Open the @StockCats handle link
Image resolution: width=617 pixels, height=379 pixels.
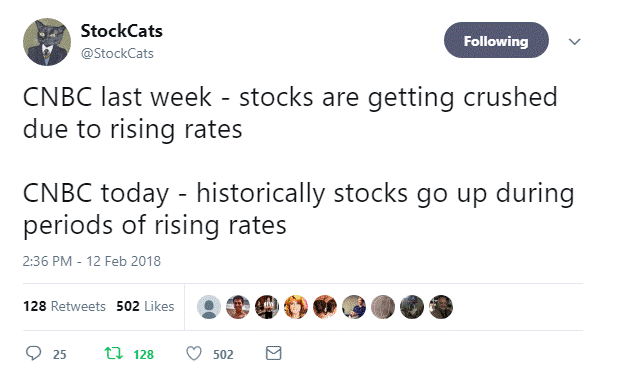tap(117, 54)
